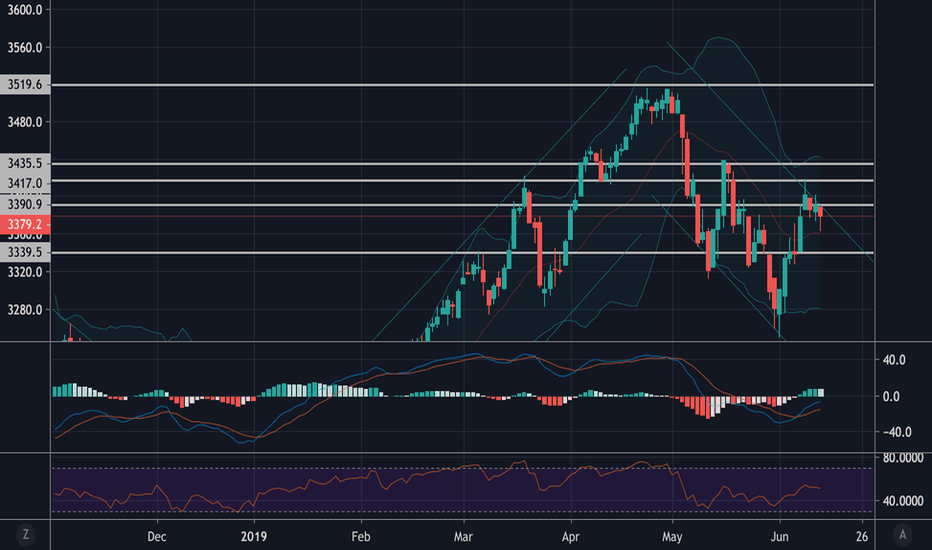The height and width of the screenshot is (550, 932).
Task: Click the 3280.0 price axis value
Action: click(25, 310)
